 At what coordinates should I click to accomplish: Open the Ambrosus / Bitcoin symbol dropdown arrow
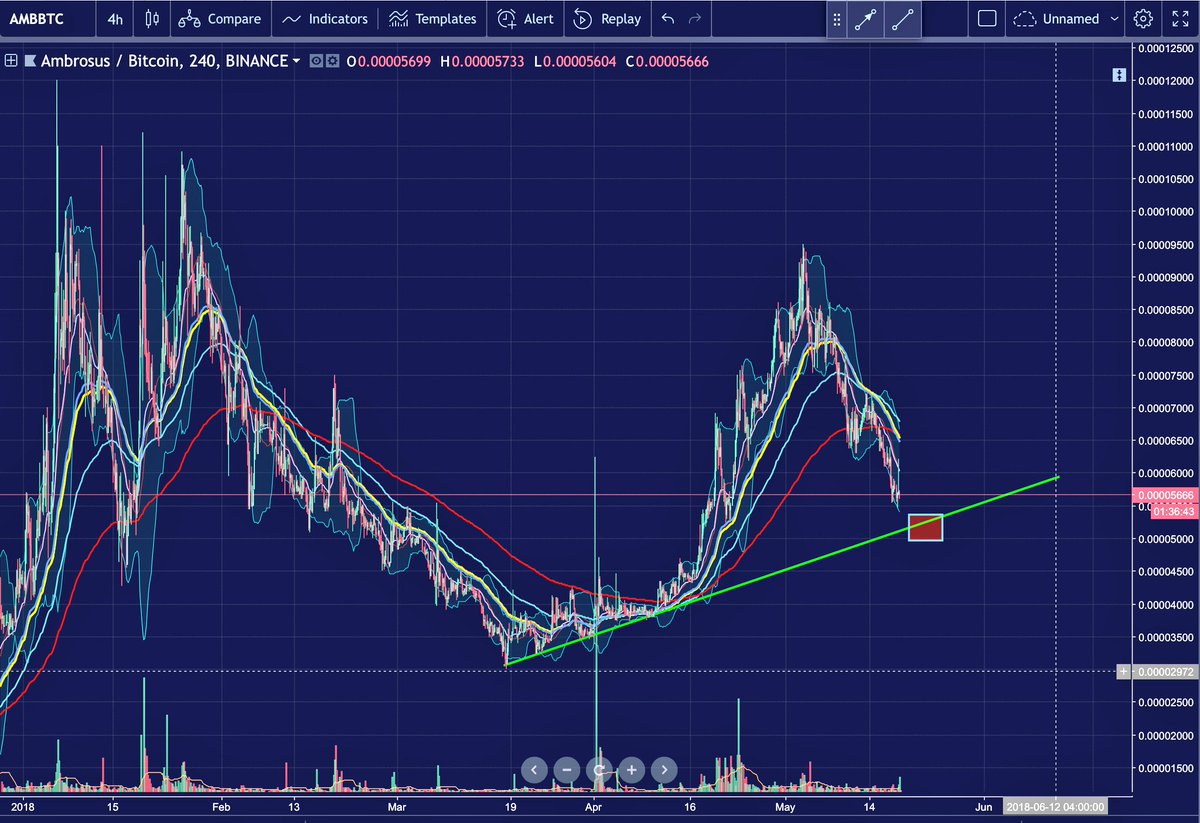[x=296, y=62]
